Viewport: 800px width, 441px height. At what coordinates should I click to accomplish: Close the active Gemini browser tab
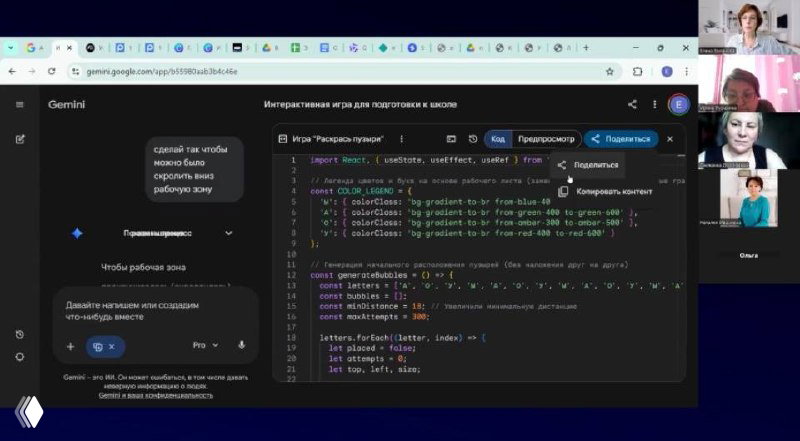tap(69, 48)
